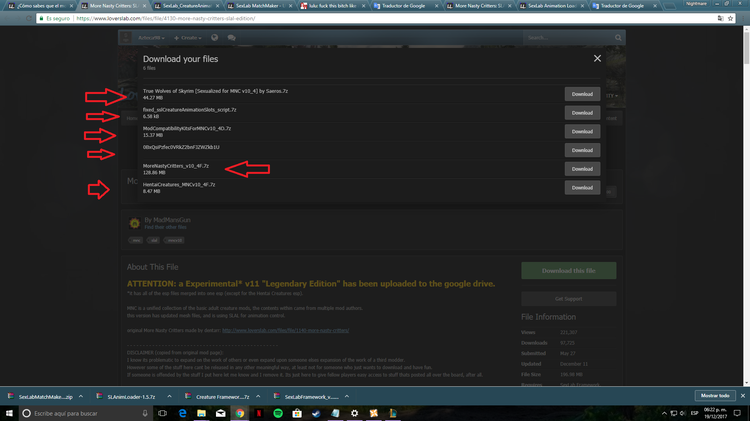Viewport: 750px width, 421px height.
Task: Click the network tray icon
Action: pos(673,413)
